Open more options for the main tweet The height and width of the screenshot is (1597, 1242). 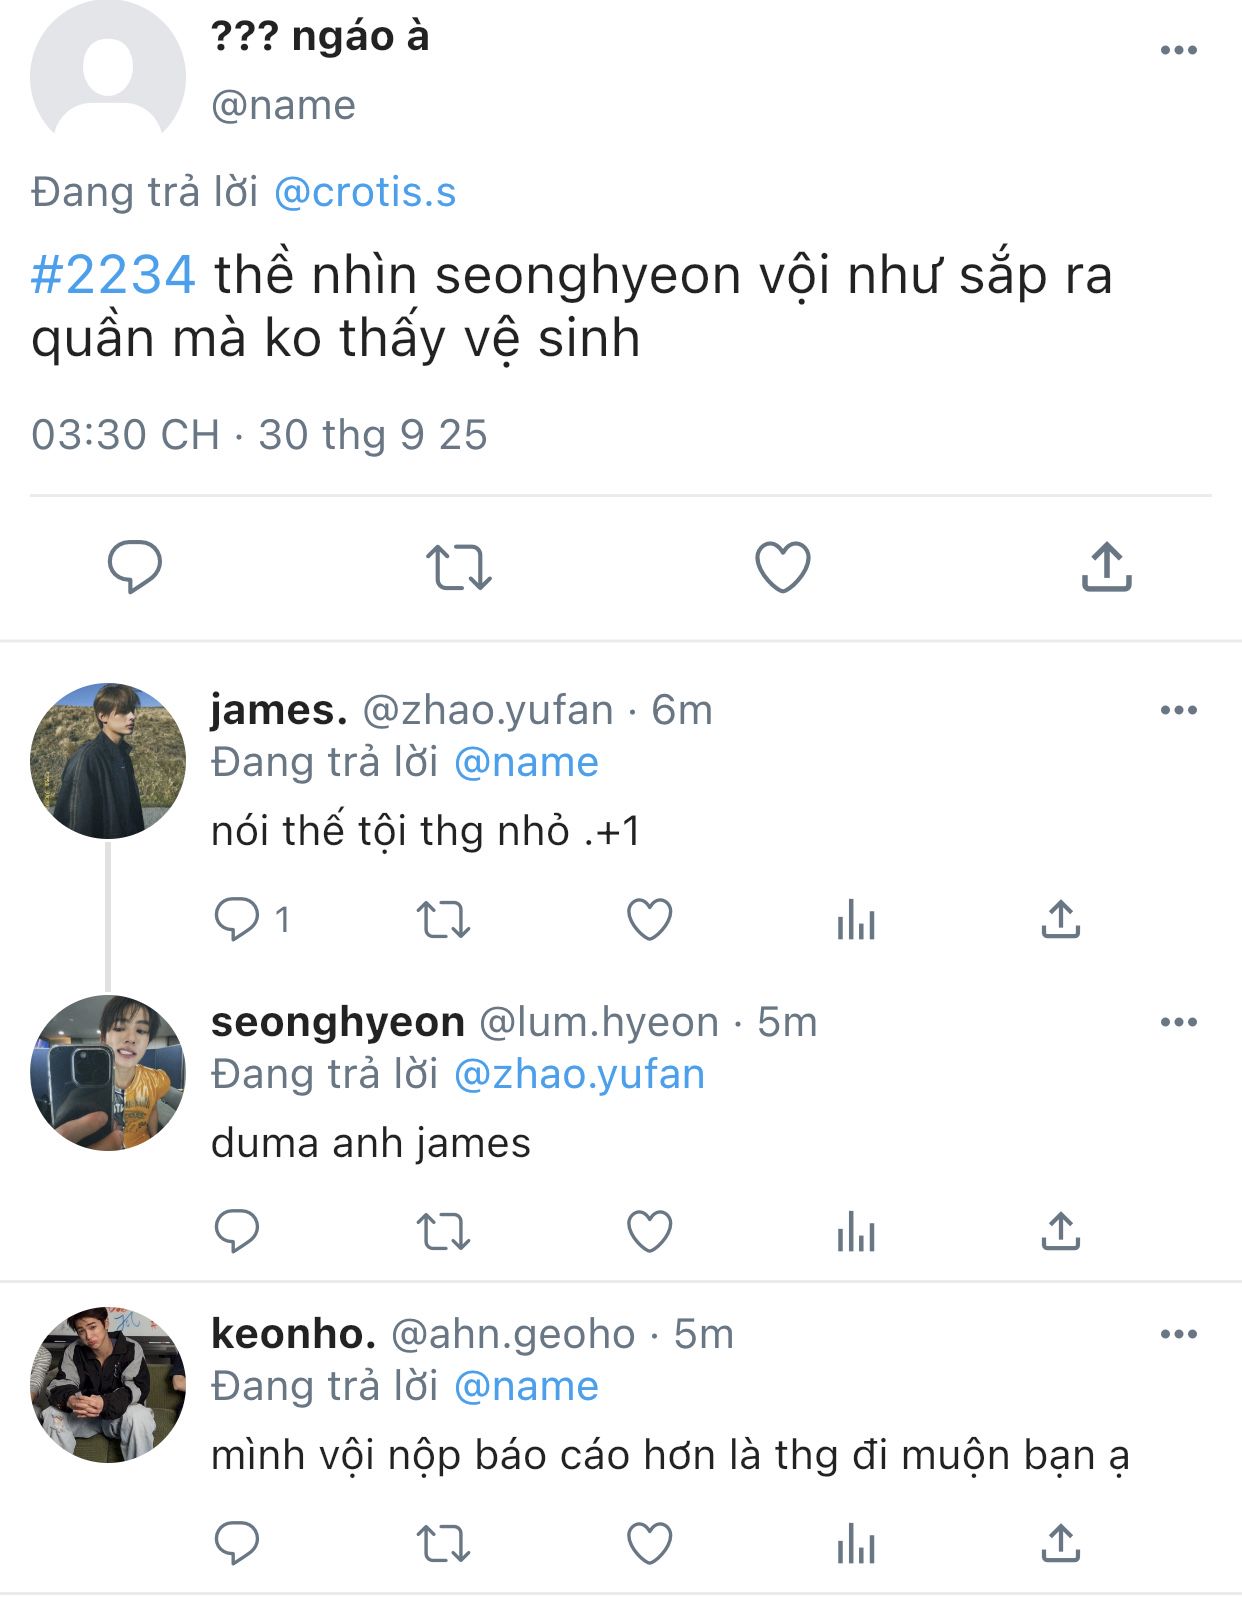(1178, 50)
